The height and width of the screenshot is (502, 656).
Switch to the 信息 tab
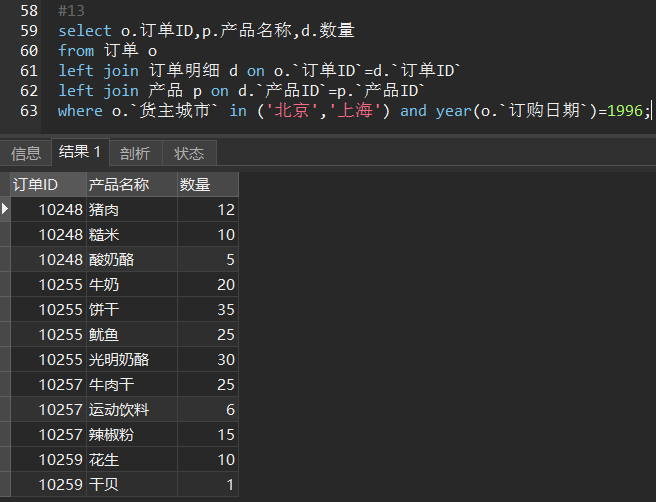click(x=26, y=153)
